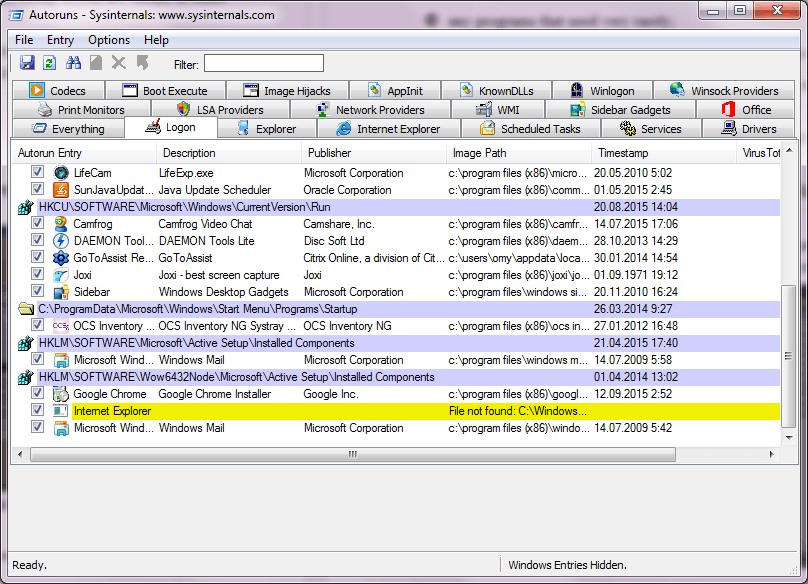Click the HKCU Run registry key icon
This screenshot has width=808, height=584.
(26, 207)
